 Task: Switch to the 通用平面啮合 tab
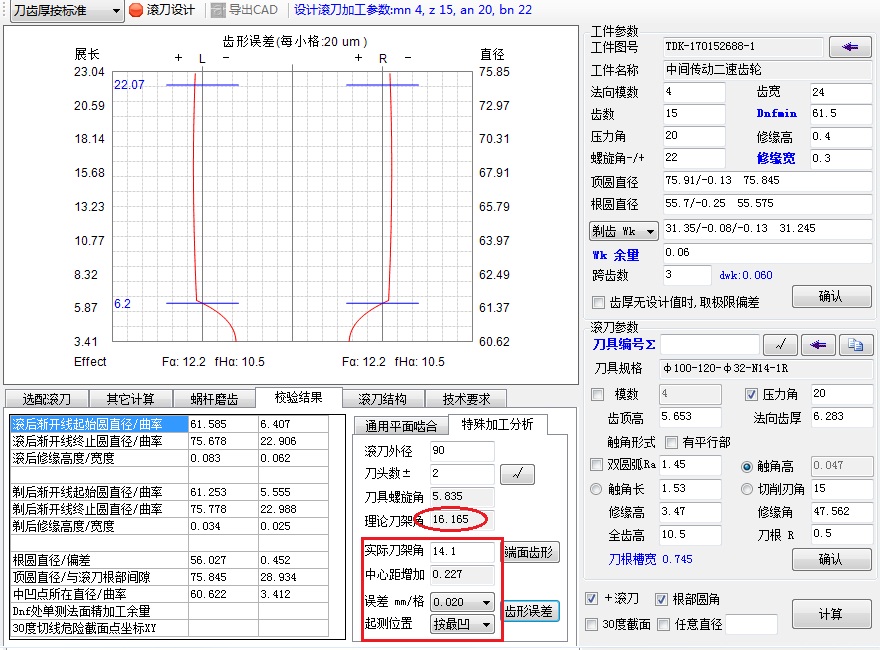(x=401, y=425)
